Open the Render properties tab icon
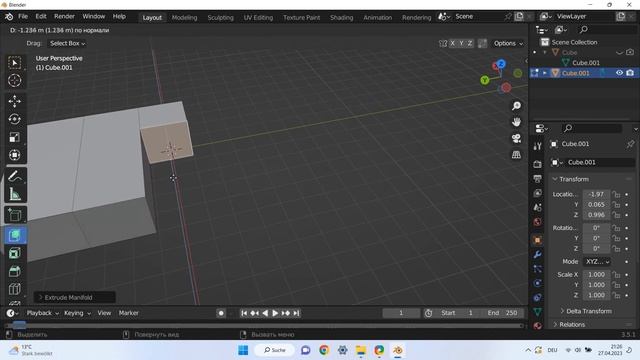This screenshot has height=360, width=640. tap(538, 164)
